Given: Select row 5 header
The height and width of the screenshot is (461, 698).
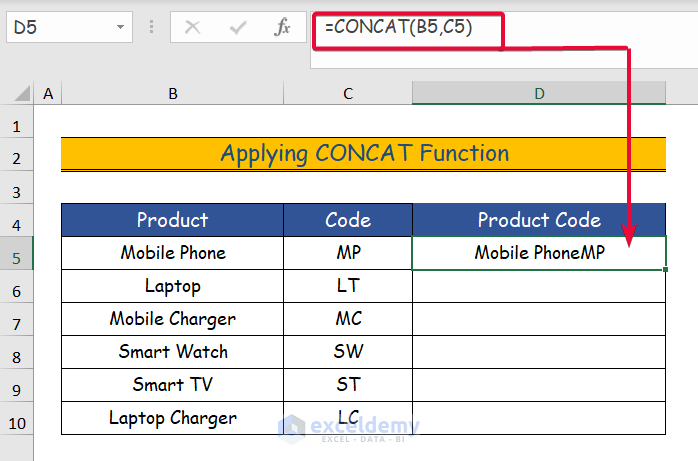Looking at the screenshot, I should coord(17,253).
